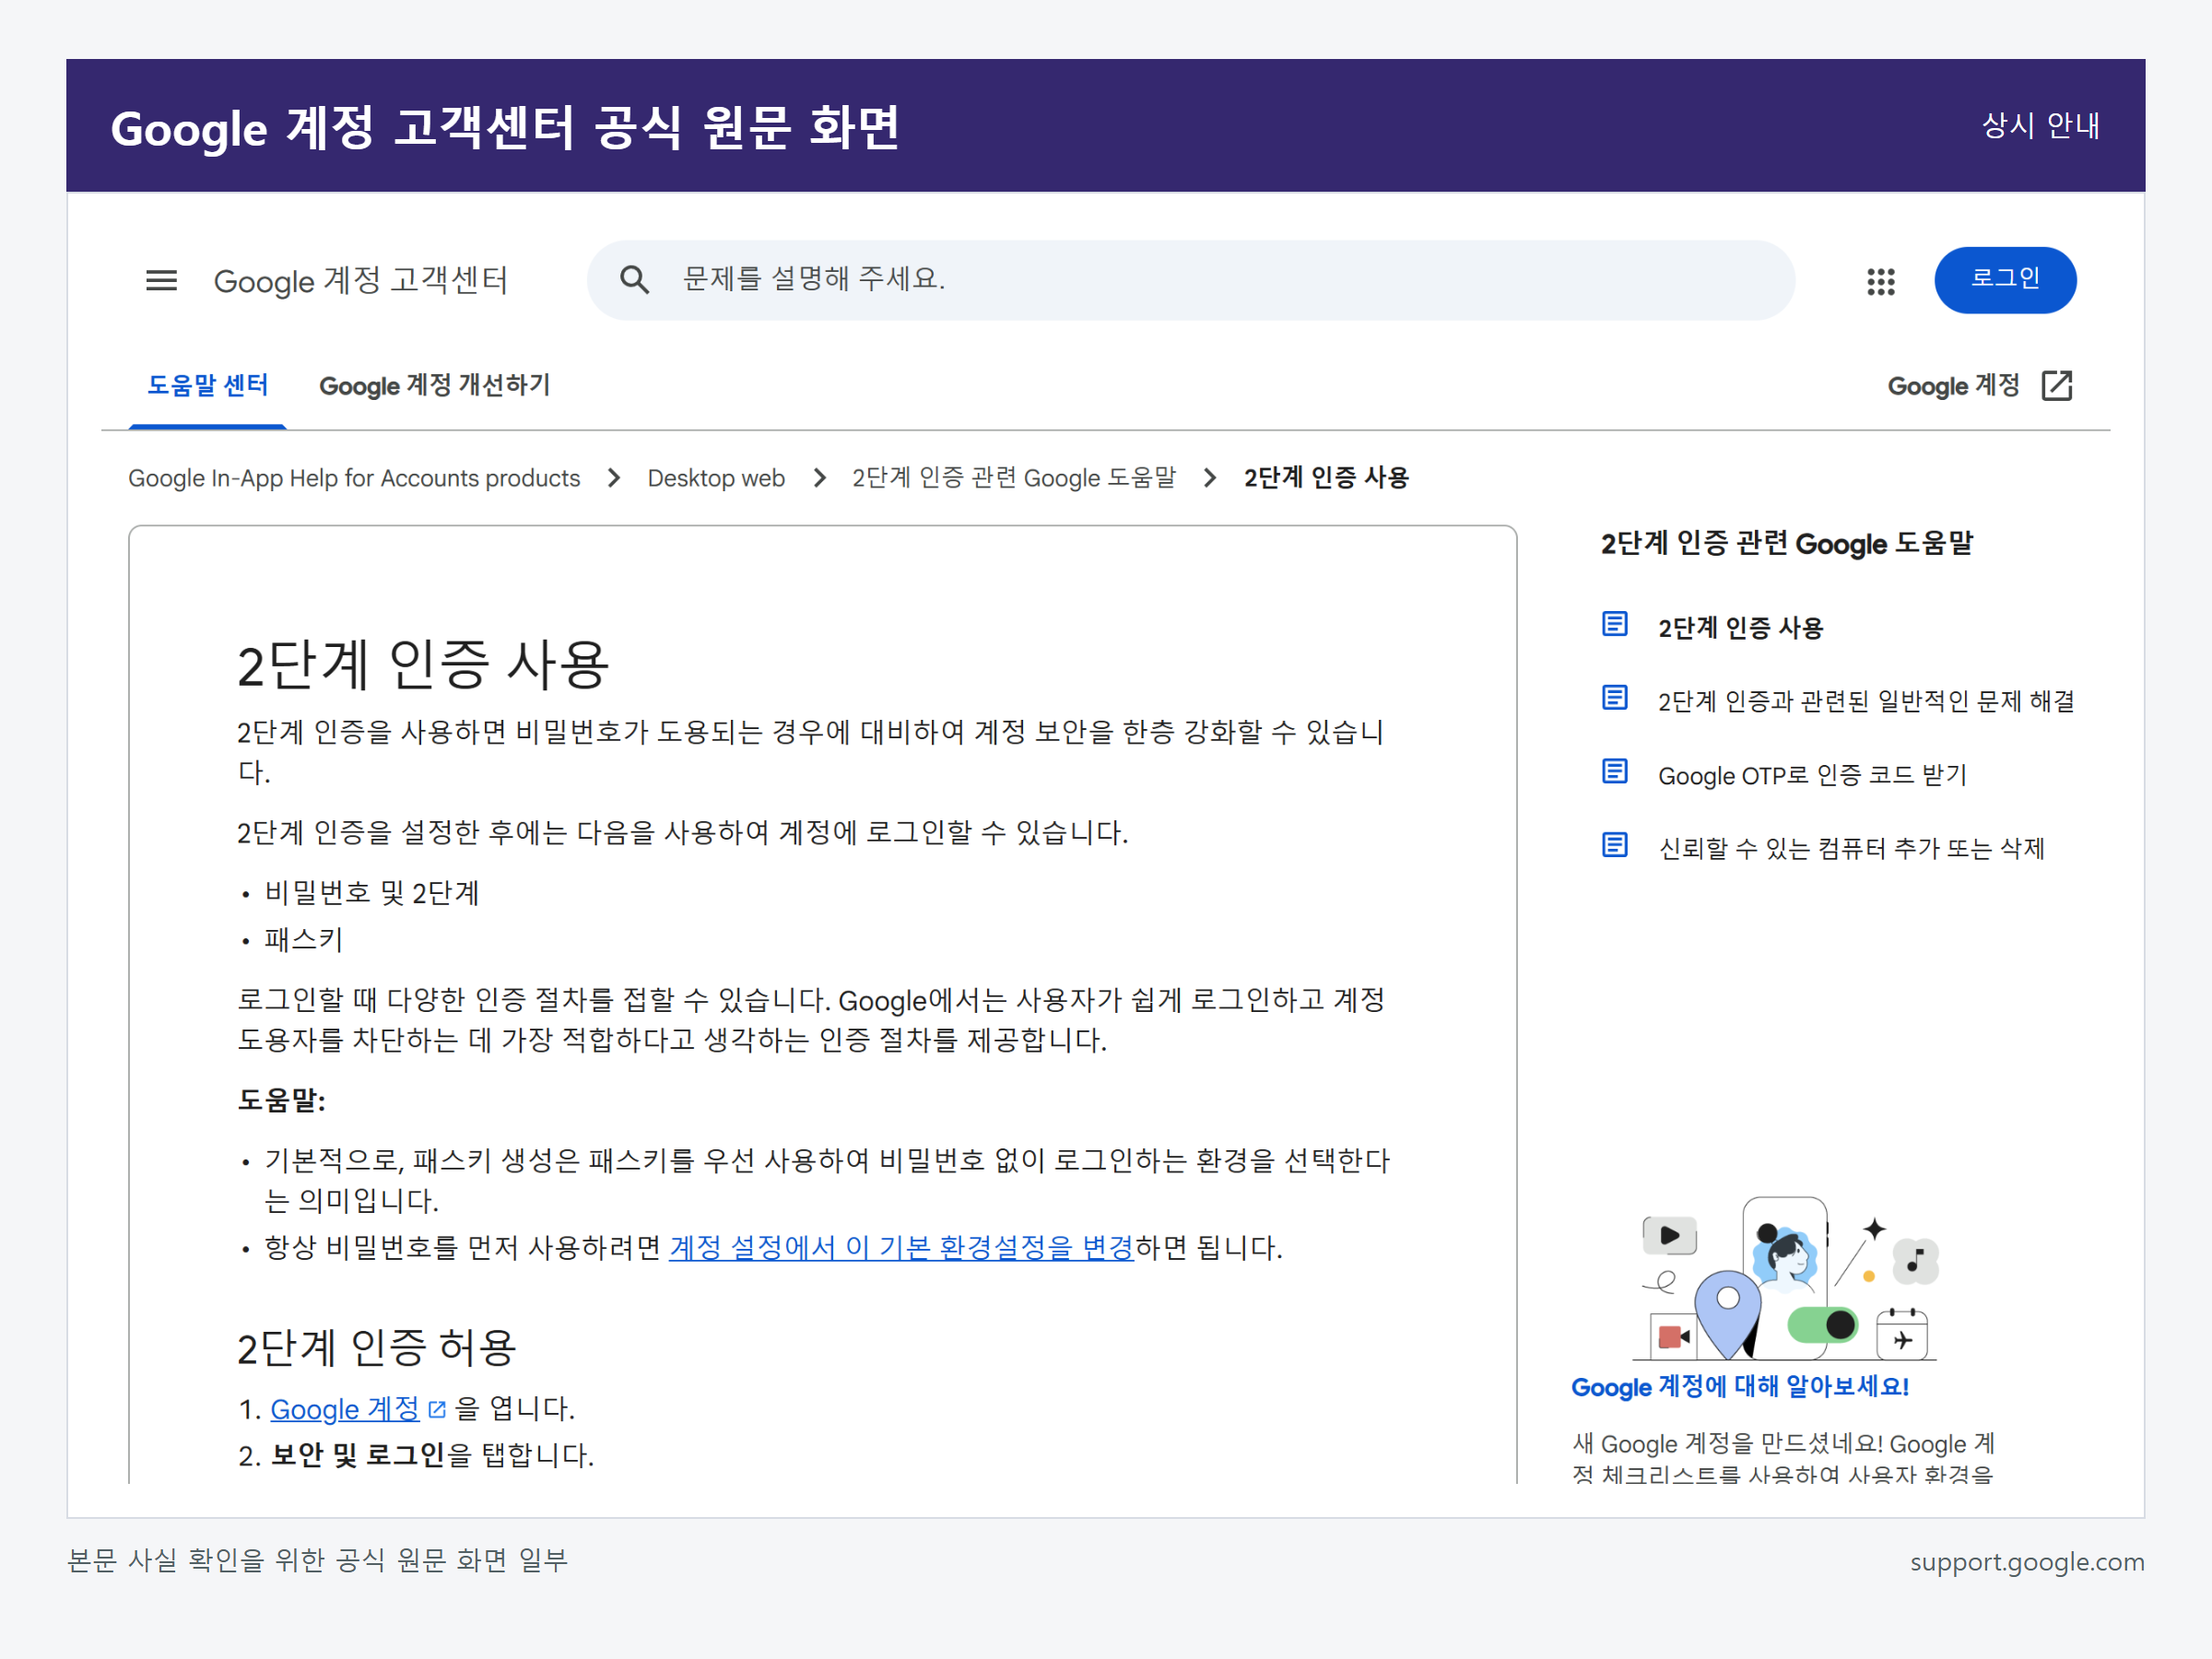2212x1659 pixels.
Task: Click the 2단계 인증 허용 section heading
Action: coord(376,1348)
